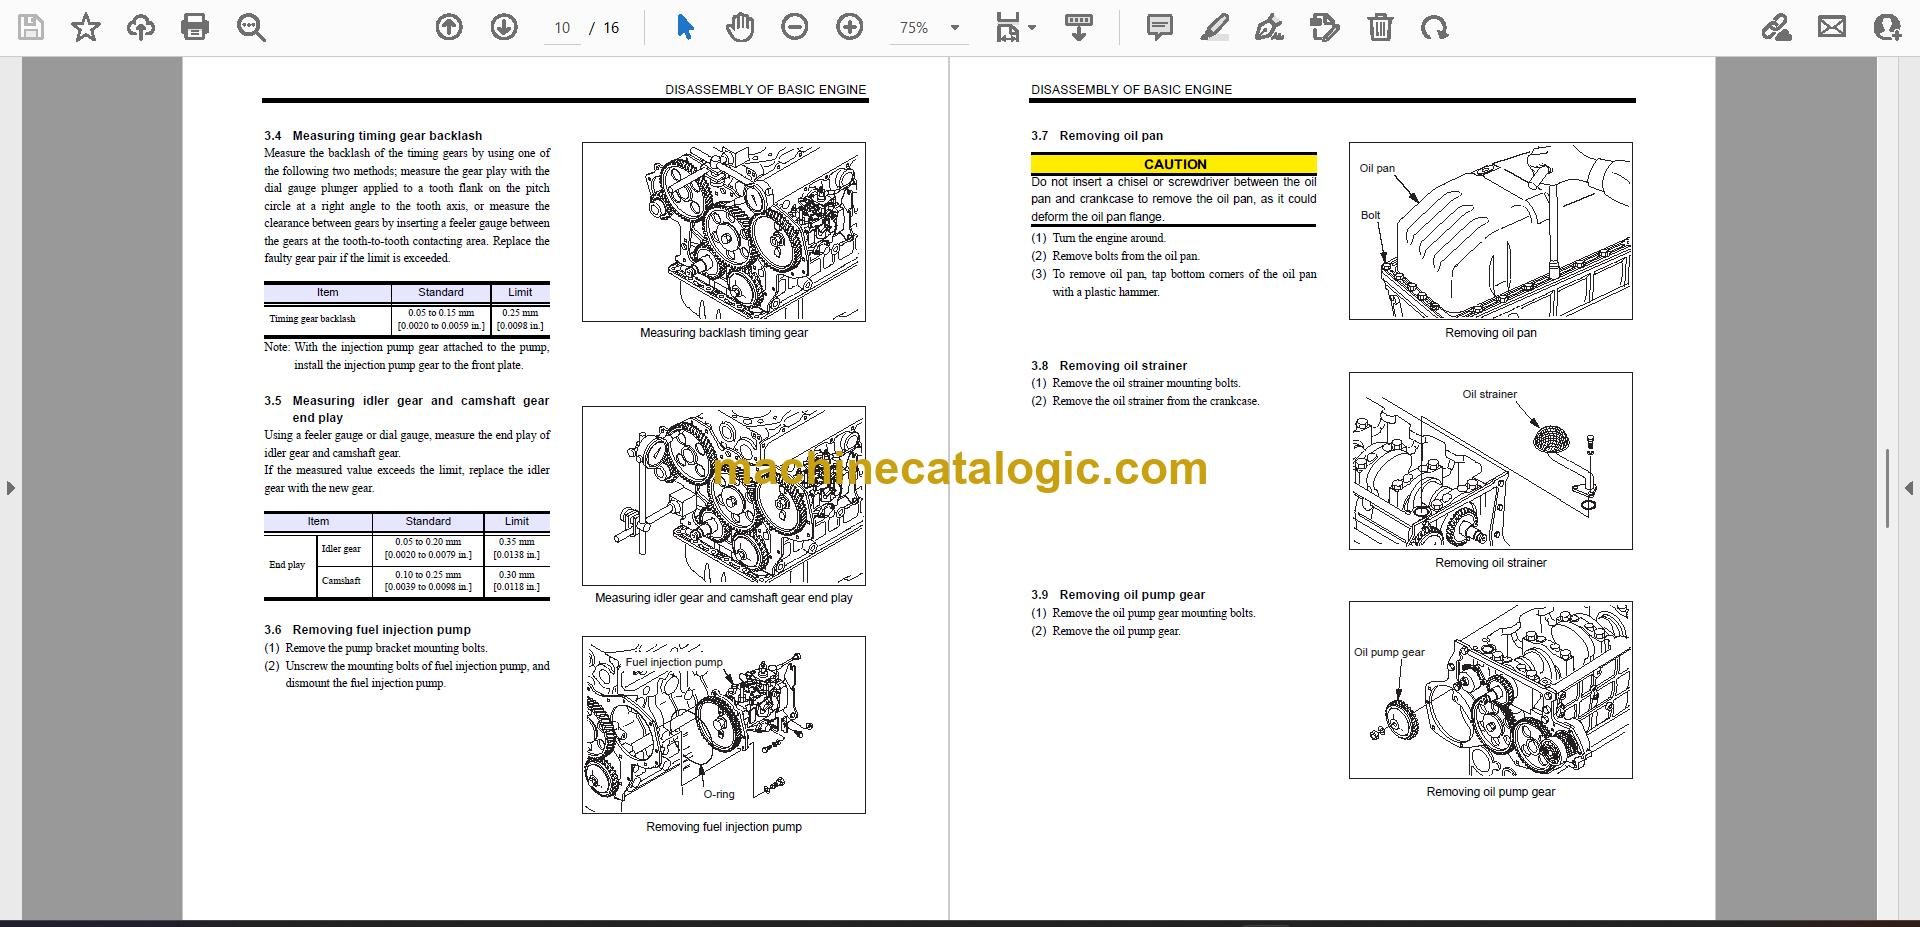Upload file to cloud icon
This screenshot has height=927, width=1920.
tap(141, 27)
